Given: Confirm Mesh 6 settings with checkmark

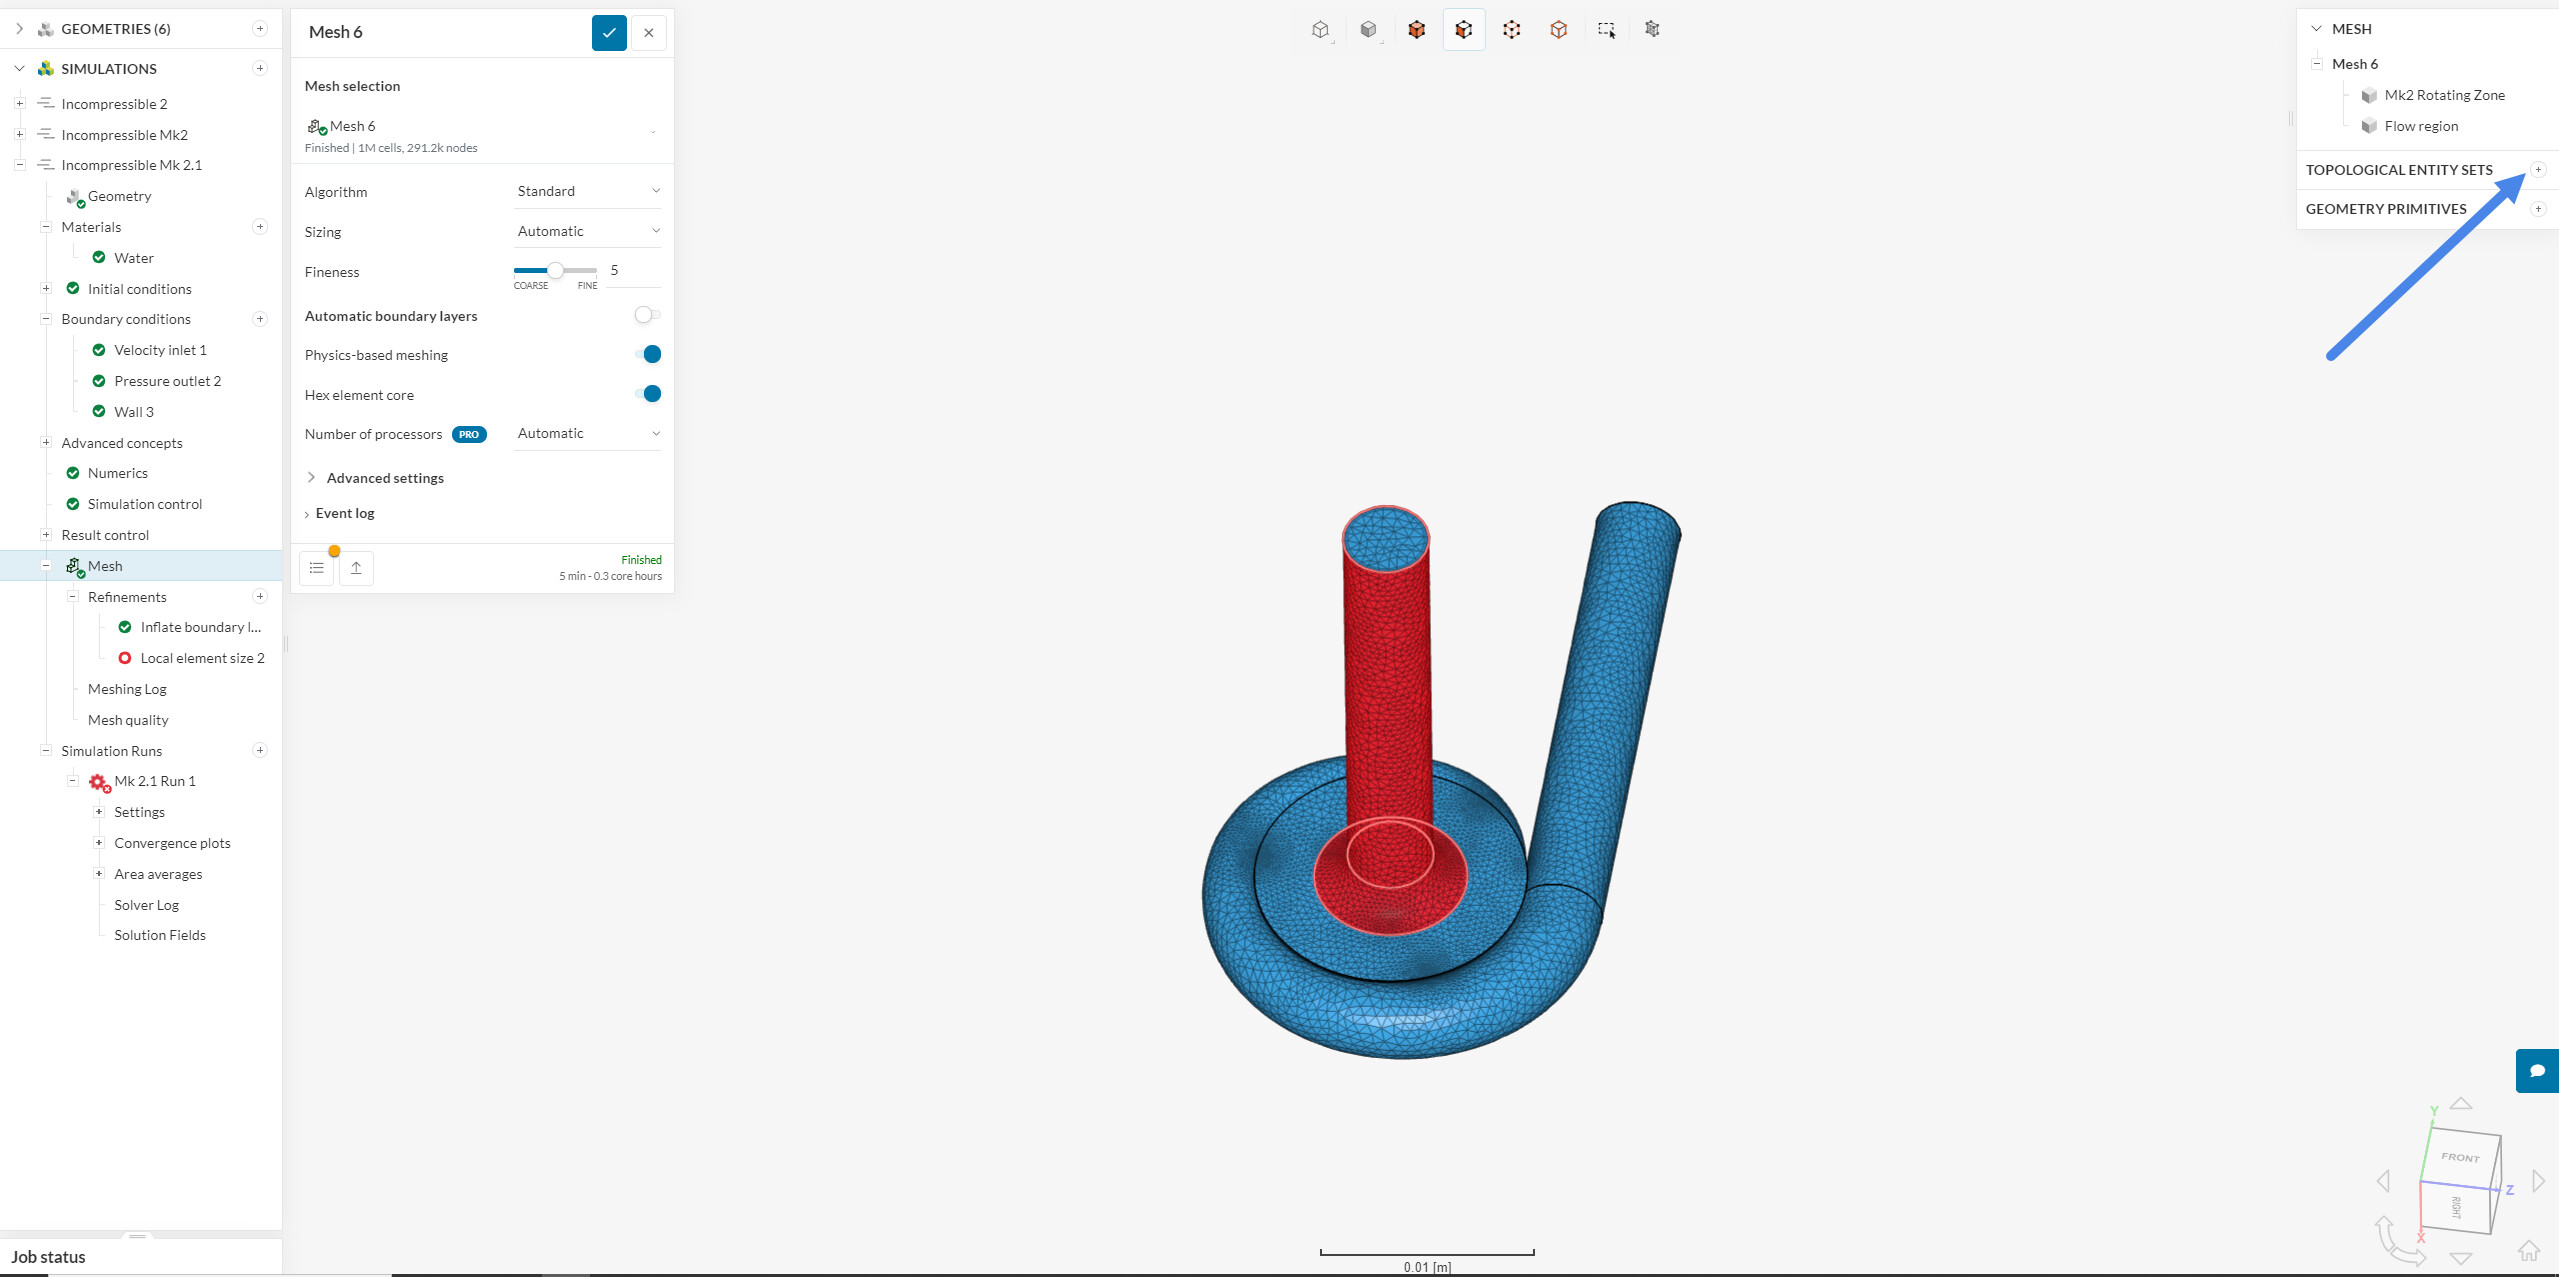Looking at the screenshot, I should [609, 32].
